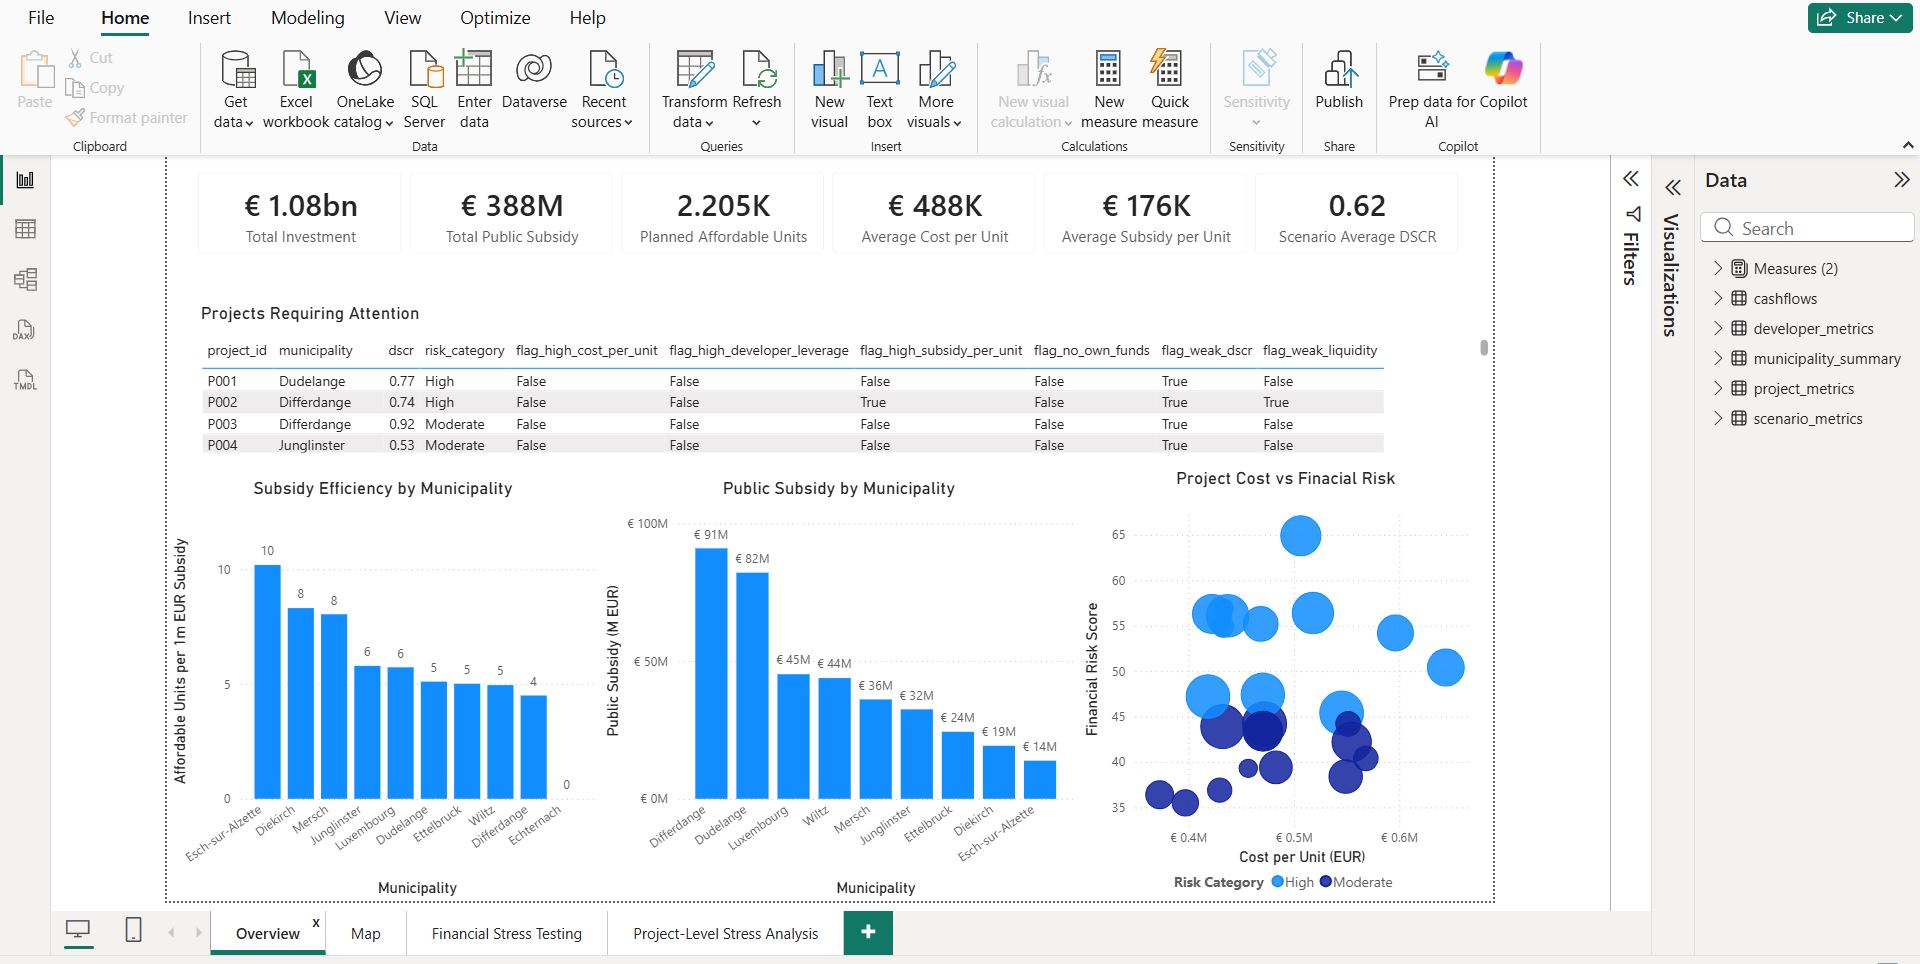The height and width of the screenshot is (964, 1920).
Task: Select the High risk category legend swatch
Action: 1277,882
